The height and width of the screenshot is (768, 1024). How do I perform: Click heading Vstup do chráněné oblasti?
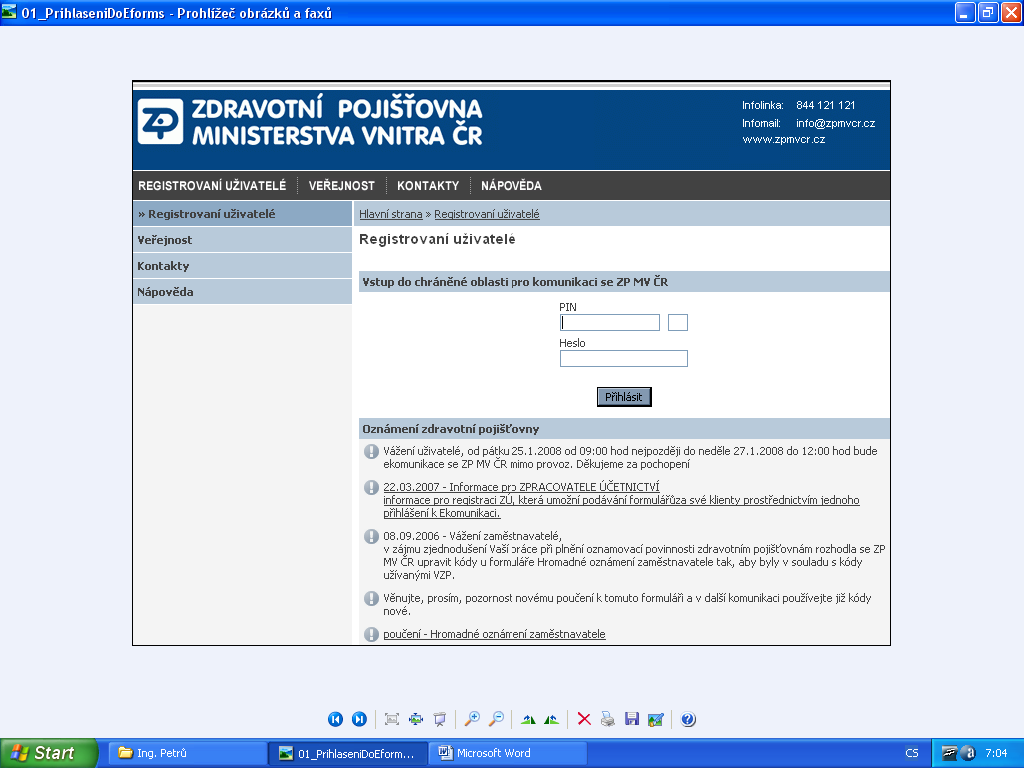point(515,282)
